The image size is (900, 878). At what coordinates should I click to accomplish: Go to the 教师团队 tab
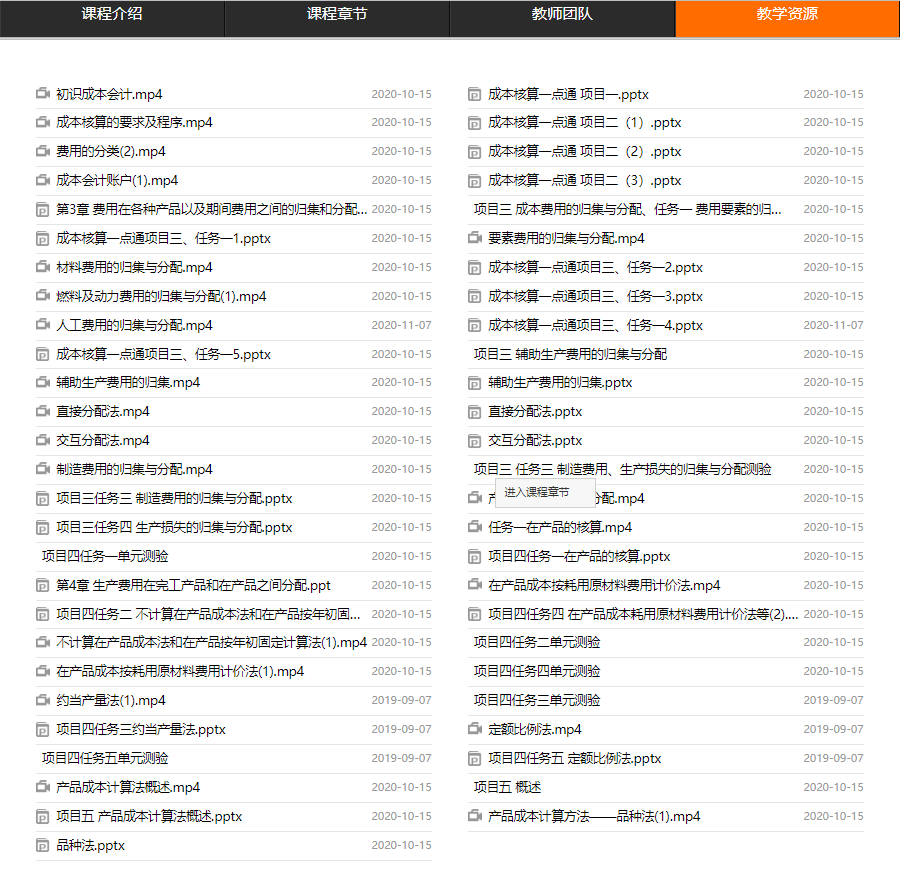(x=562, y=15)
